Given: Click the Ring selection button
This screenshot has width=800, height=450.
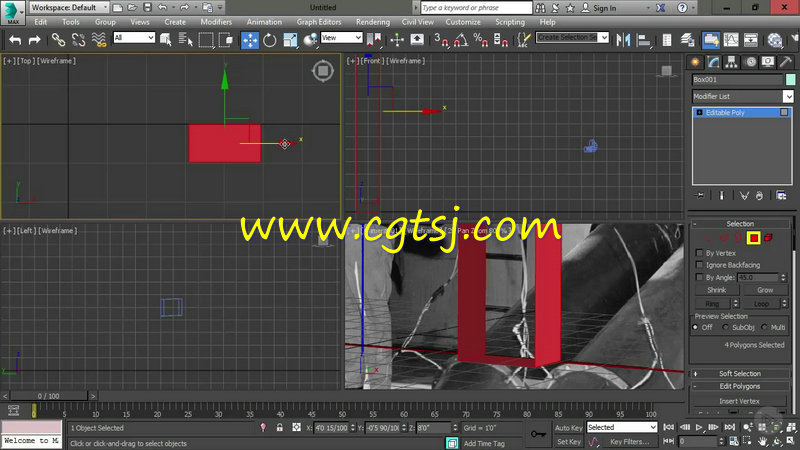Looking at the screenshot, I should 712,304.
